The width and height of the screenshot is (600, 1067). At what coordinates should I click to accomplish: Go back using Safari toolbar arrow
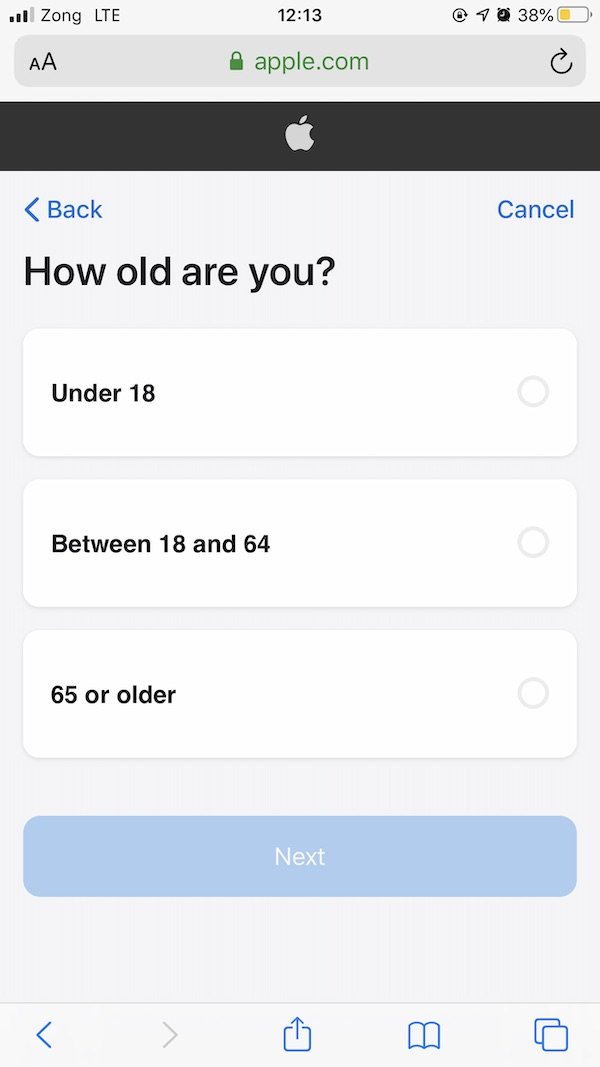(44, 1034)
